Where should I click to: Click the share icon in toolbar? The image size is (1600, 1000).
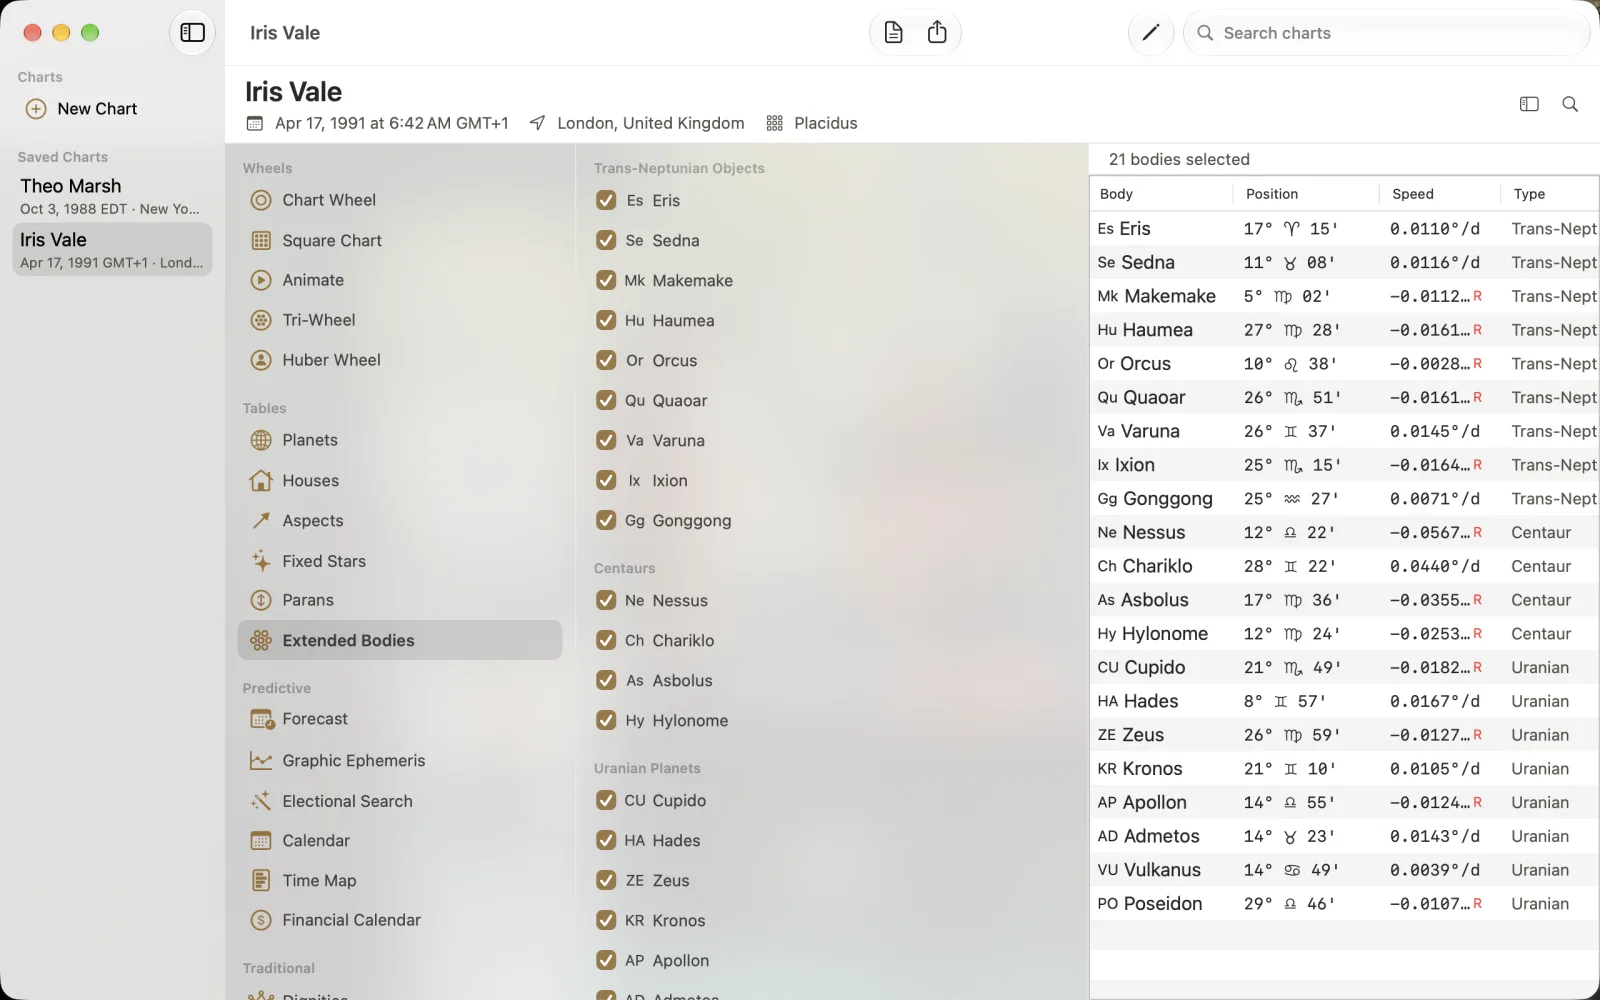[x=937, y=33]
